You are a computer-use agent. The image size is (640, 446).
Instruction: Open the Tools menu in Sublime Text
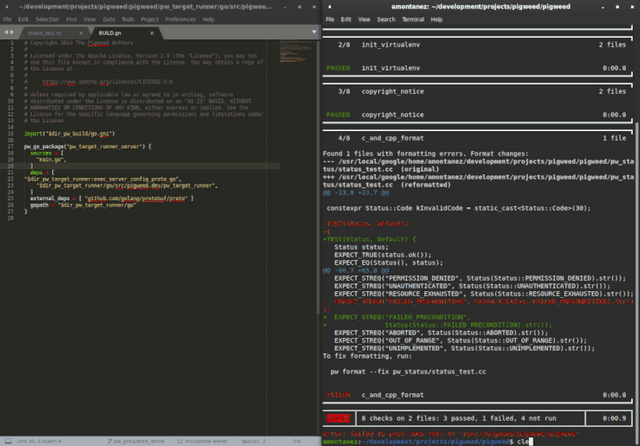[x=128, y=19]
